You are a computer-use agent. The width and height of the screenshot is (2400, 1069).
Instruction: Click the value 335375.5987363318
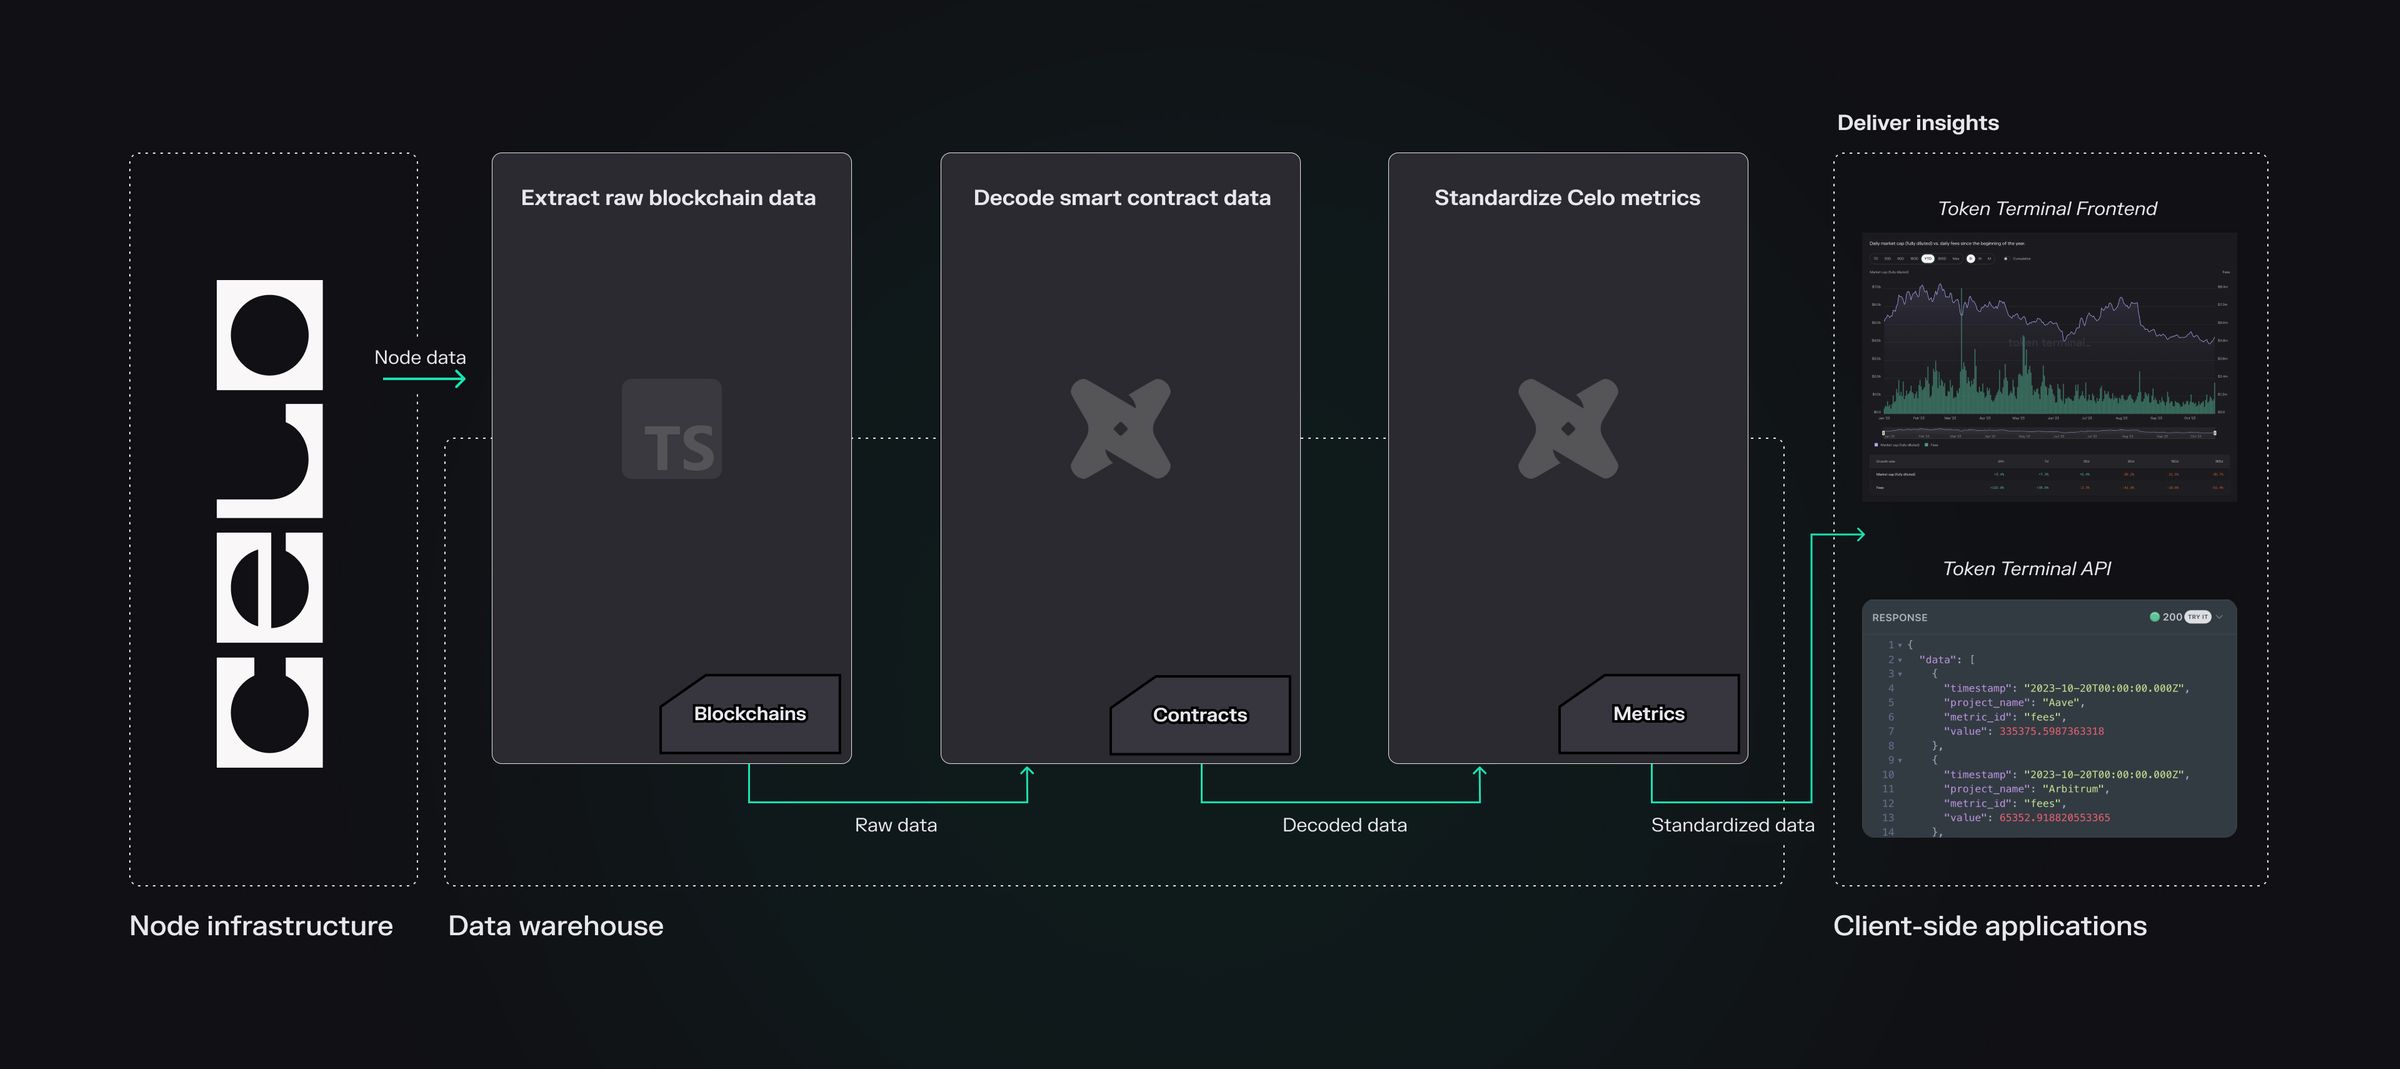click(x=2052, y=732)
